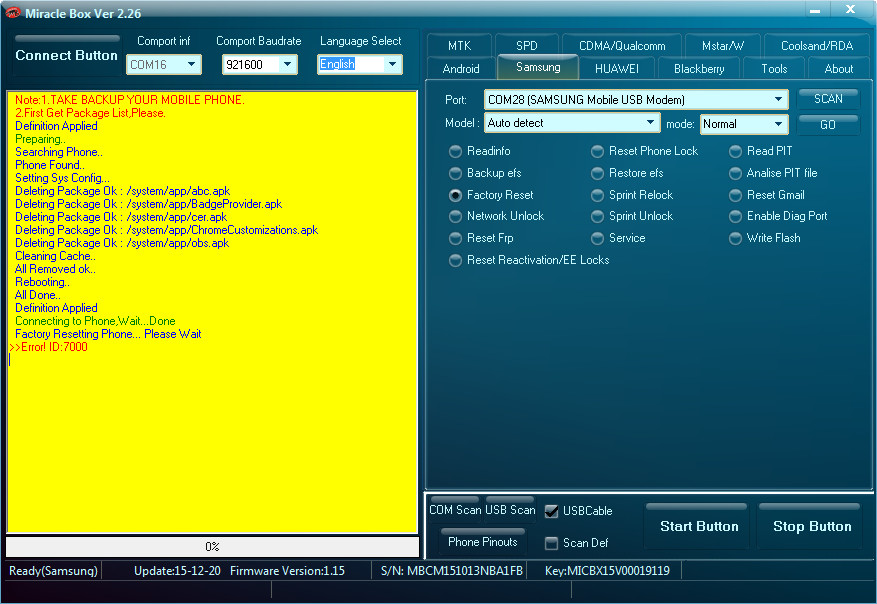Open the mode Normal dropdown
This screenshot has width=877, height=604.
point(778,124)
